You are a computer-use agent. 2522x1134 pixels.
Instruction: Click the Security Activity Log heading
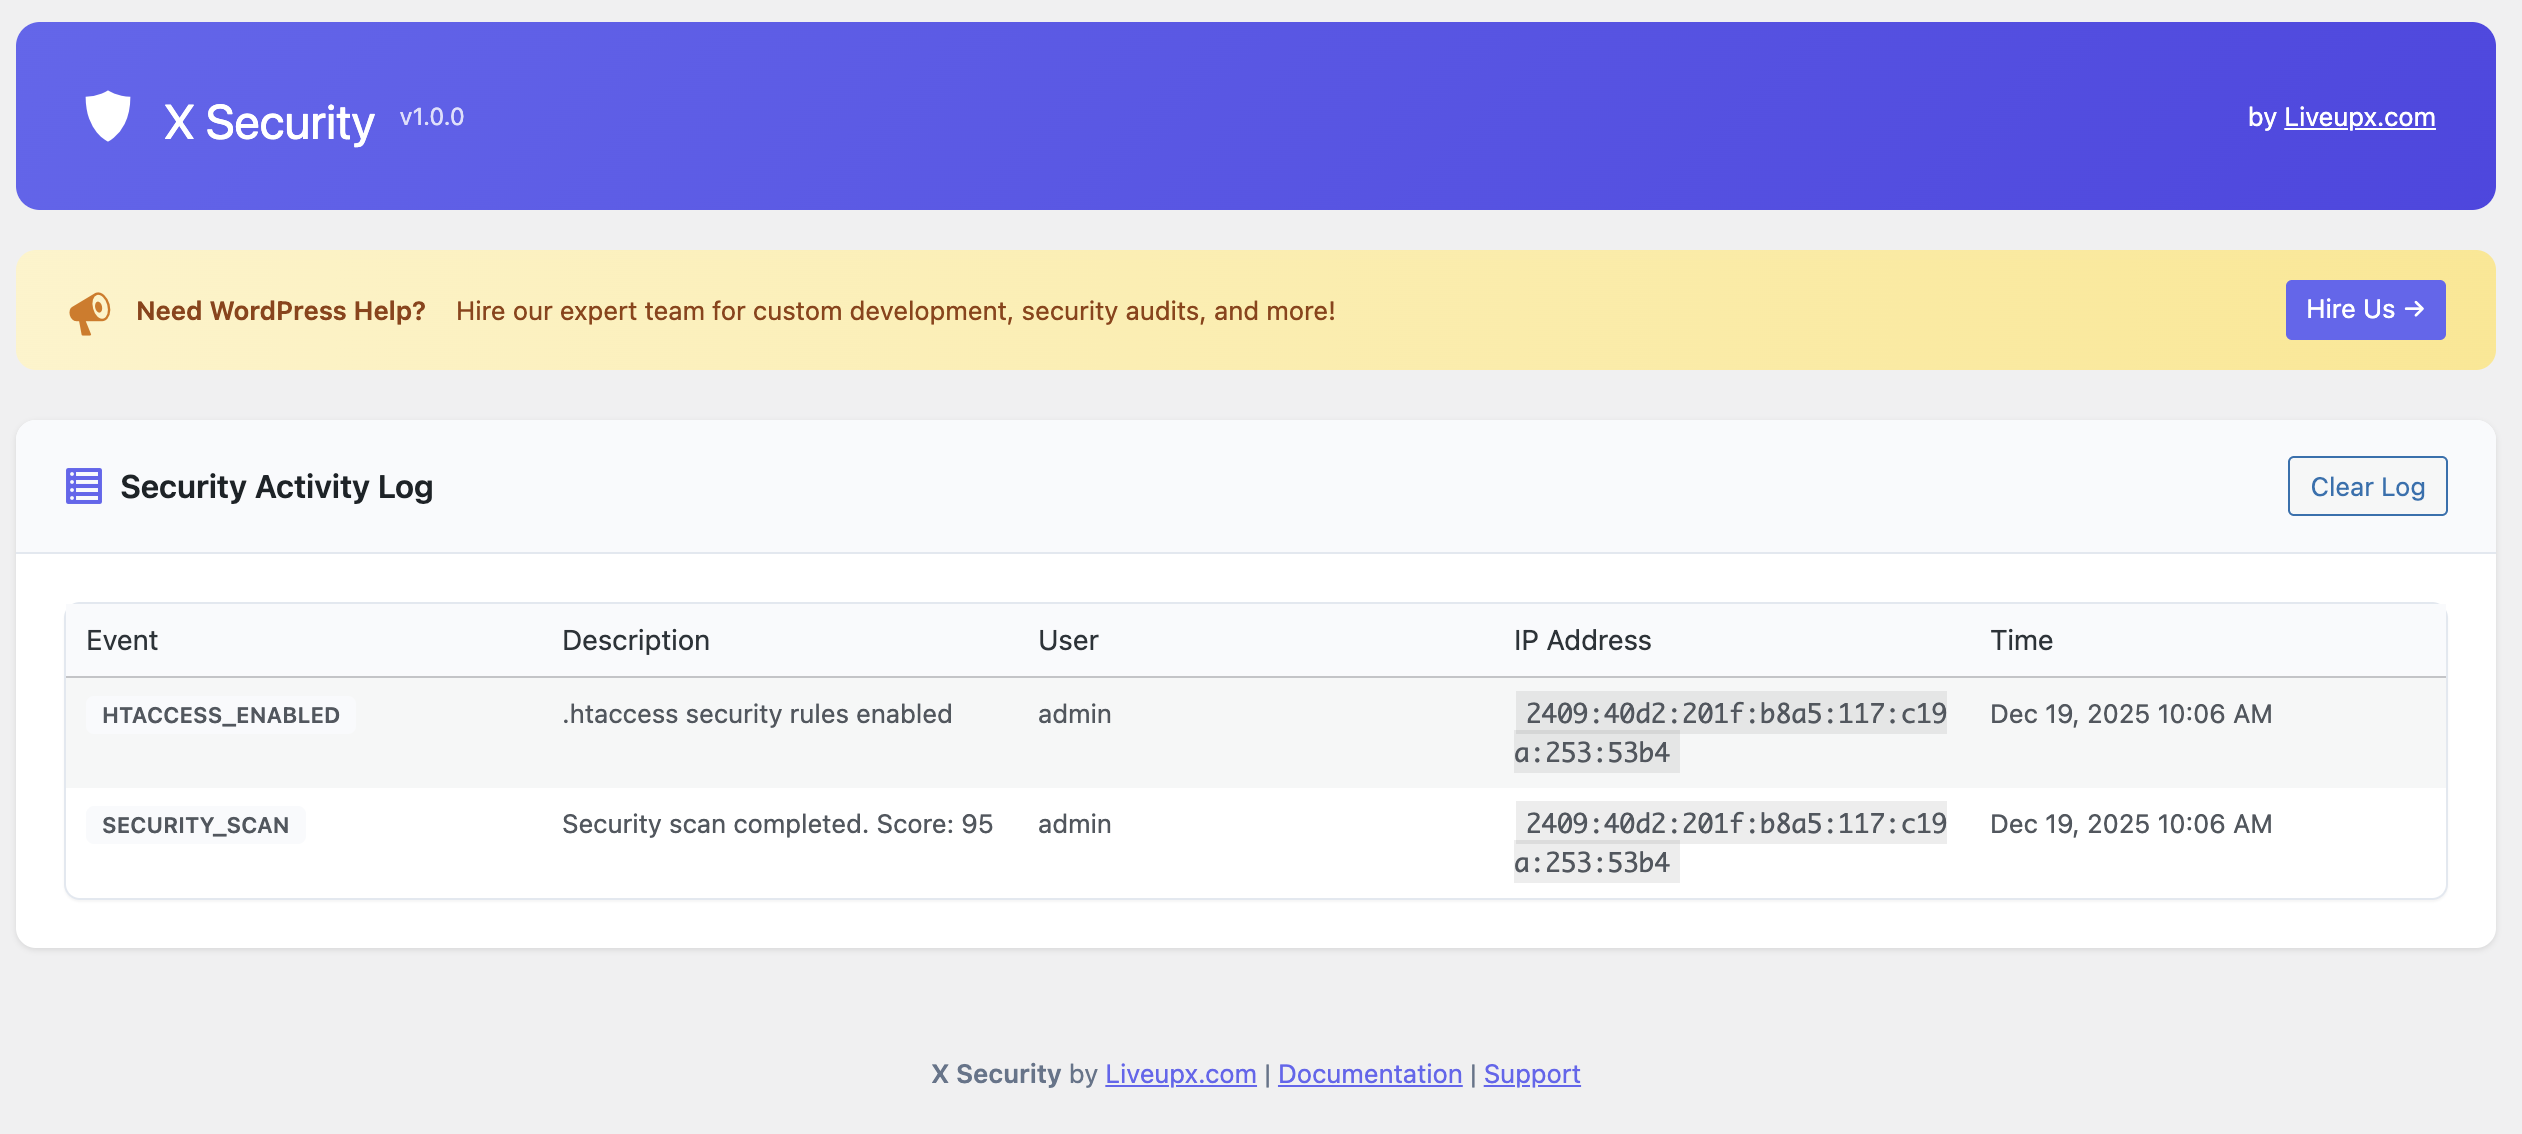click(277, 486)
